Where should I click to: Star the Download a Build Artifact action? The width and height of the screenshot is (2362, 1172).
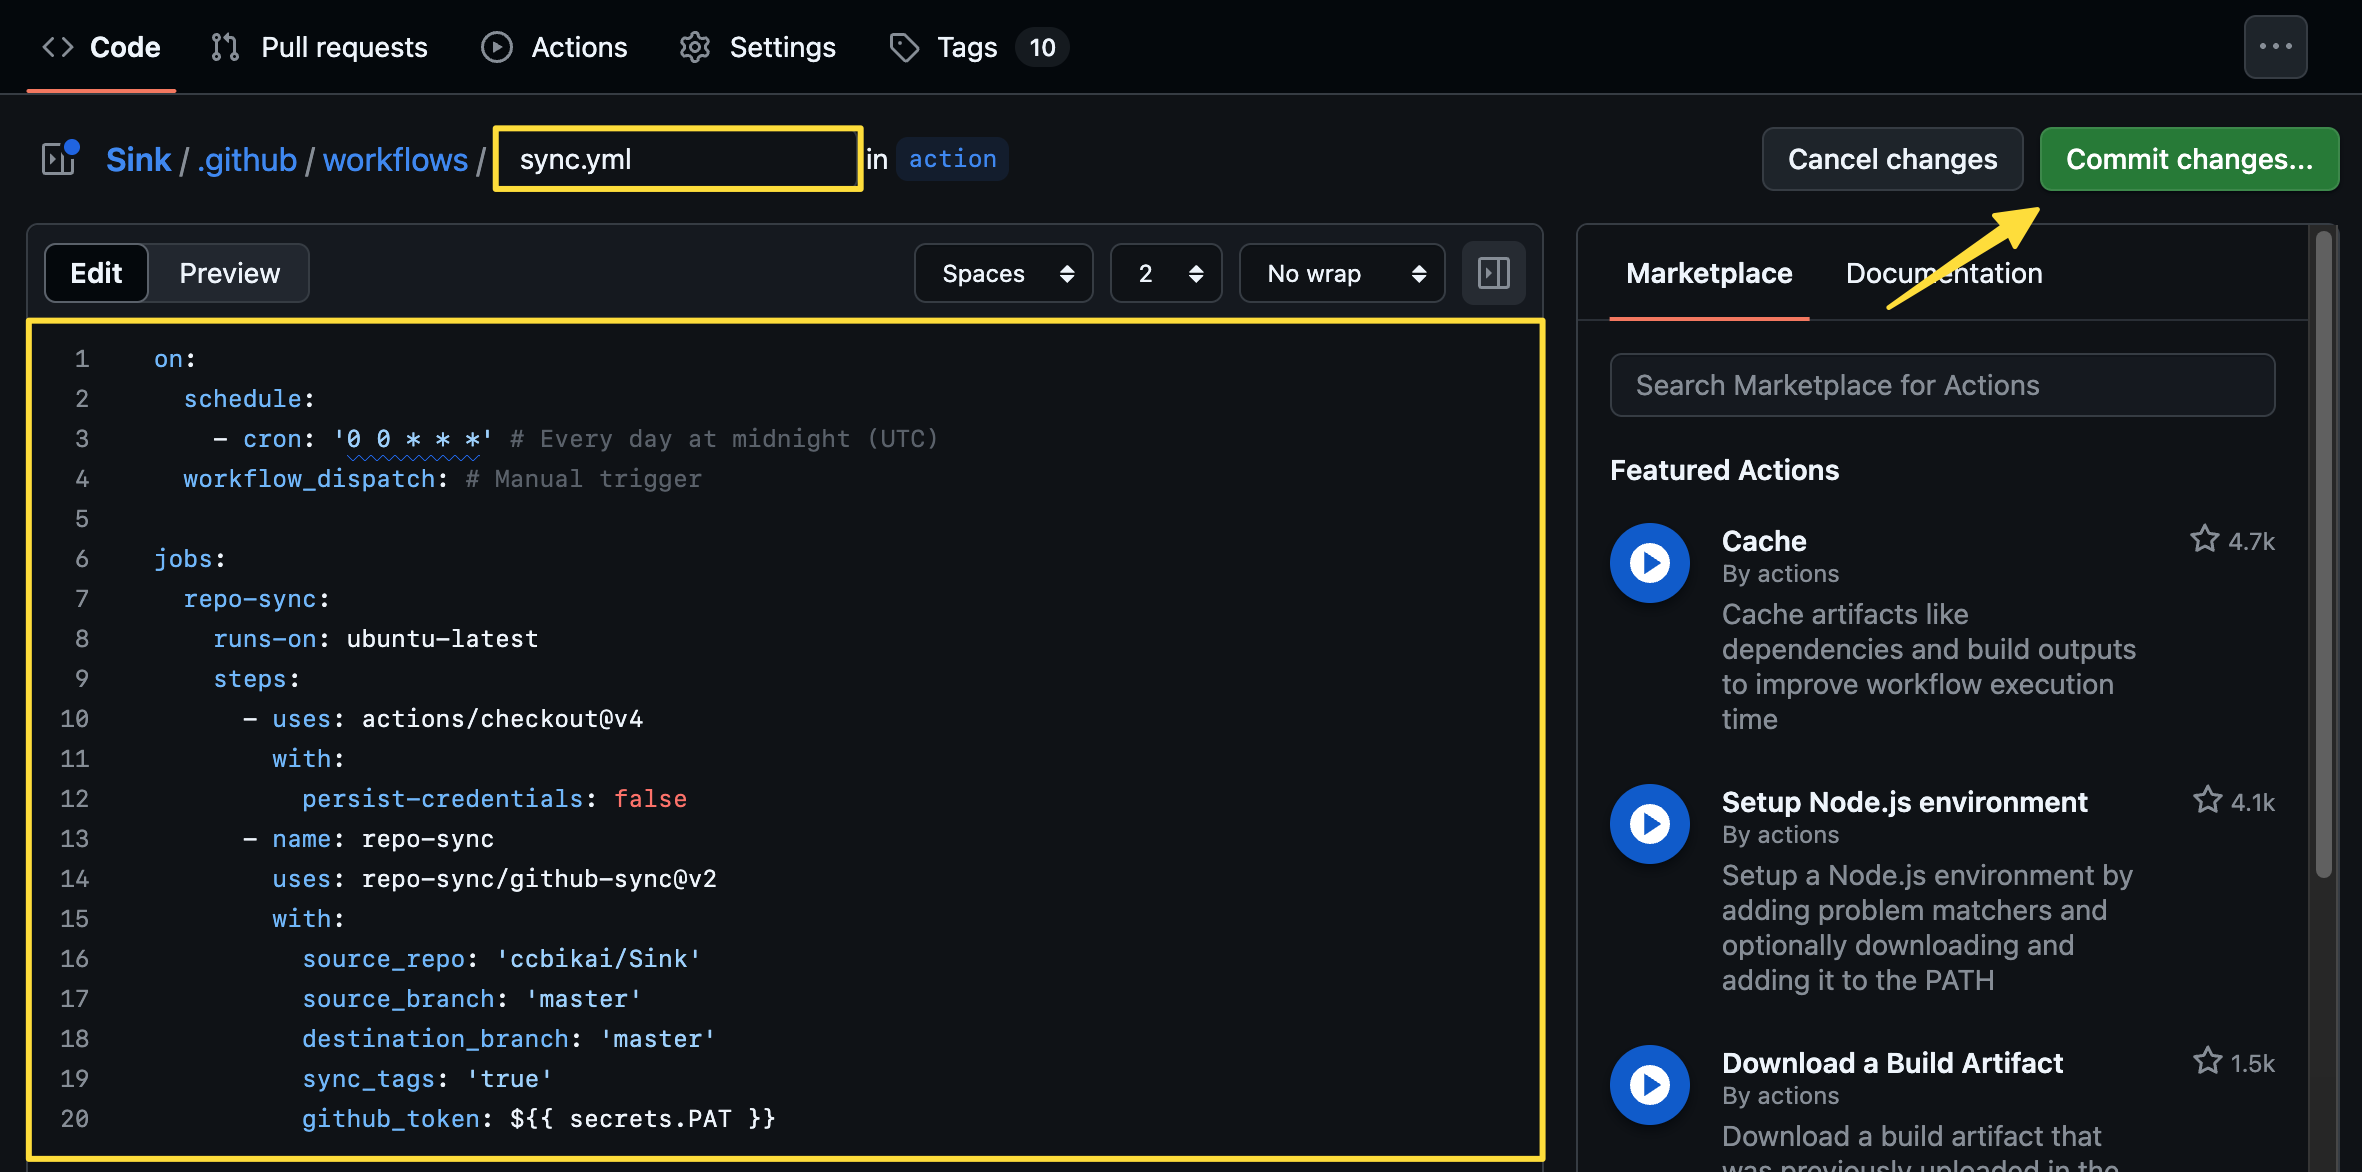[x=2206, y=1062]
